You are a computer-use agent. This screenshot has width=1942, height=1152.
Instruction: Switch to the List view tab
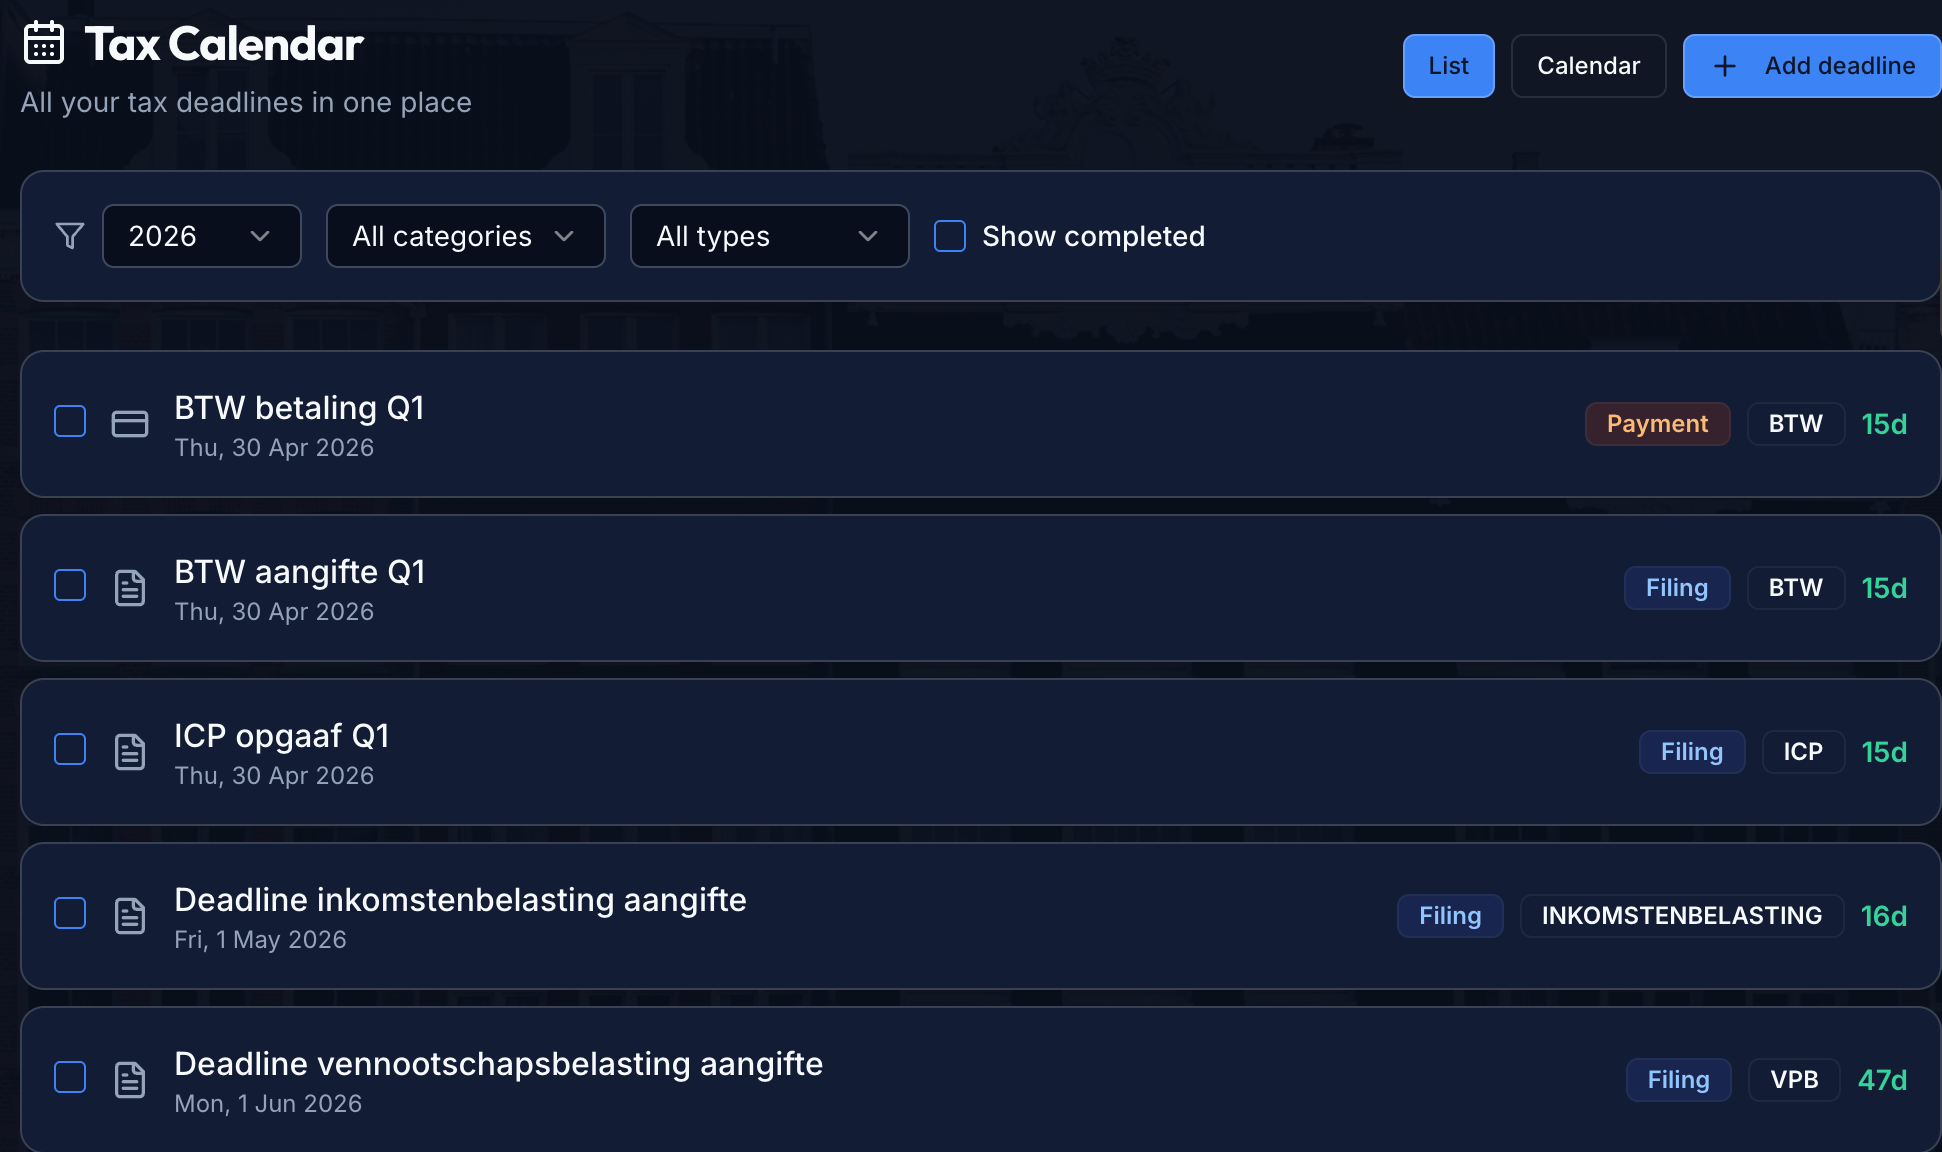click(1448, 66)
